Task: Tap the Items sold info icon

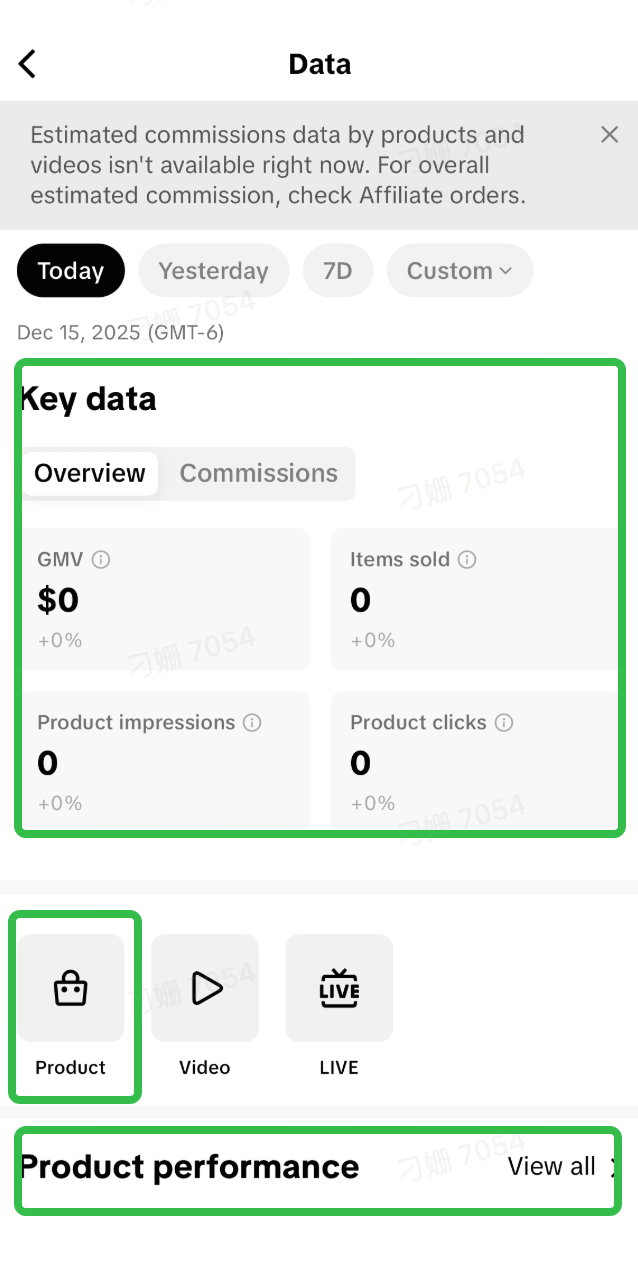Action: coord(467,560)
